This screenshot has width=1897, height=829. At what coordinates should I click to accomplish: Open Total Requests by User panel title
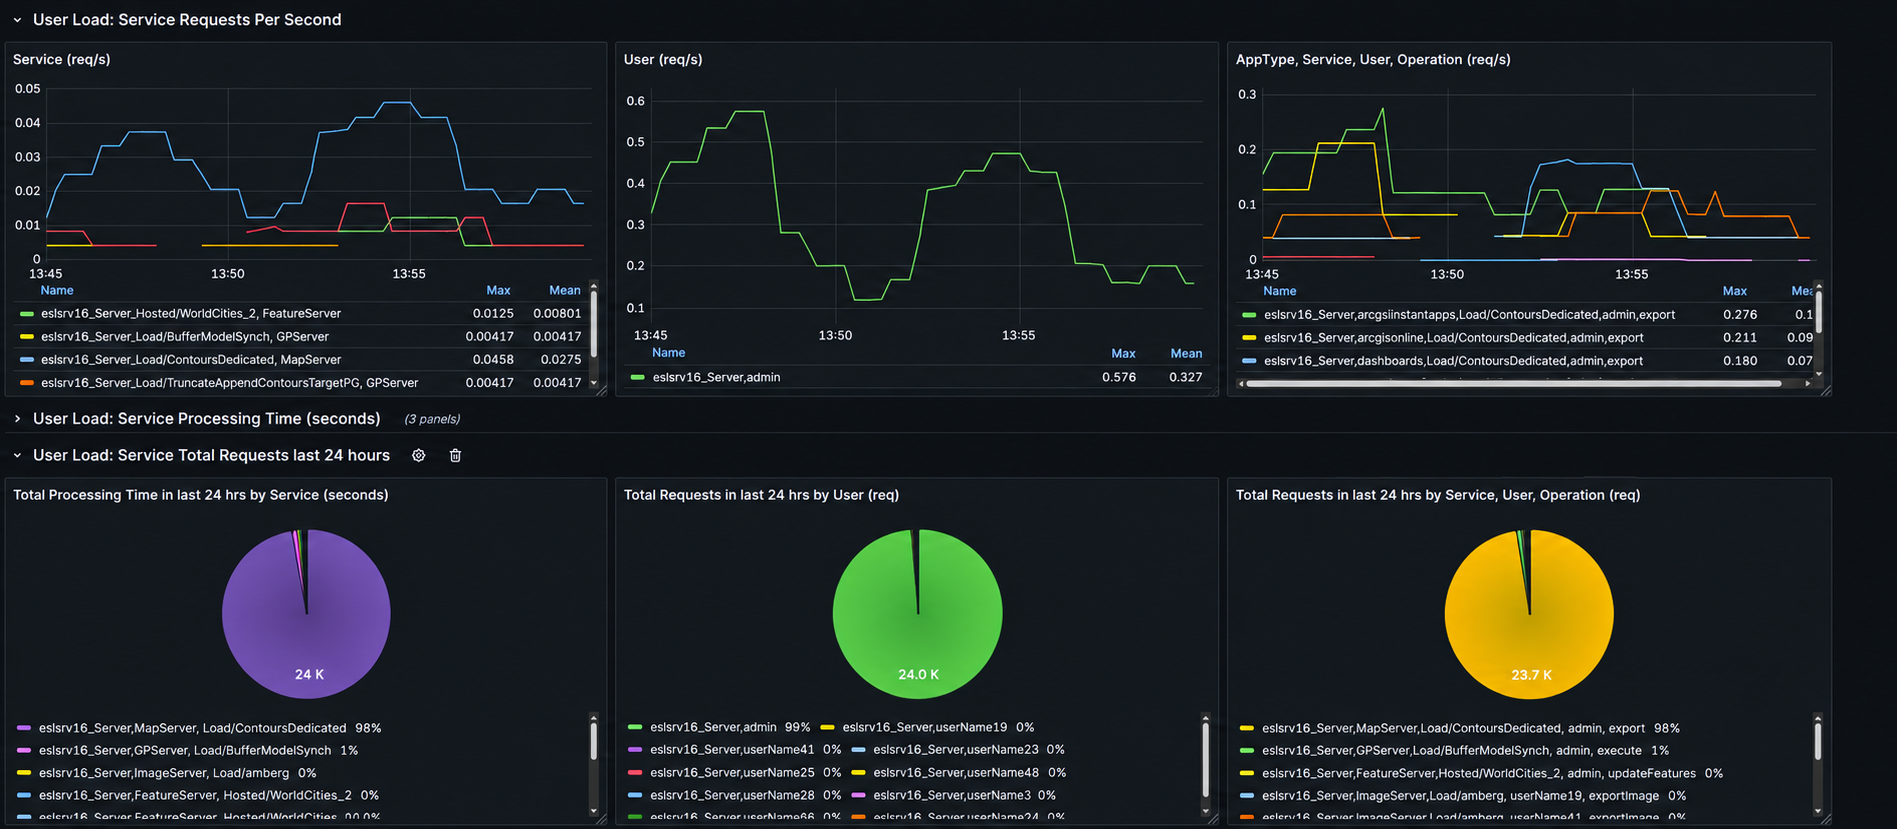[761, 495]
